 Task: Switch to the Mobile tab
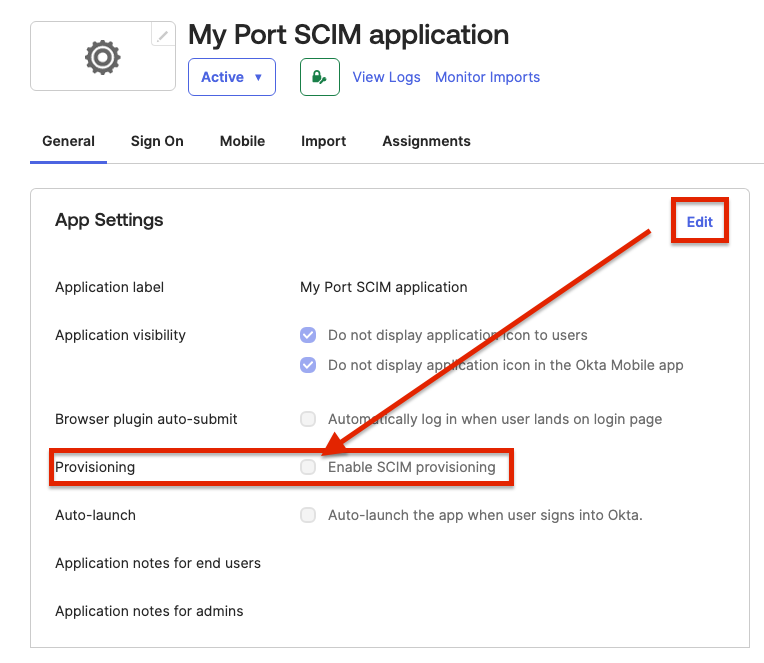242,141
